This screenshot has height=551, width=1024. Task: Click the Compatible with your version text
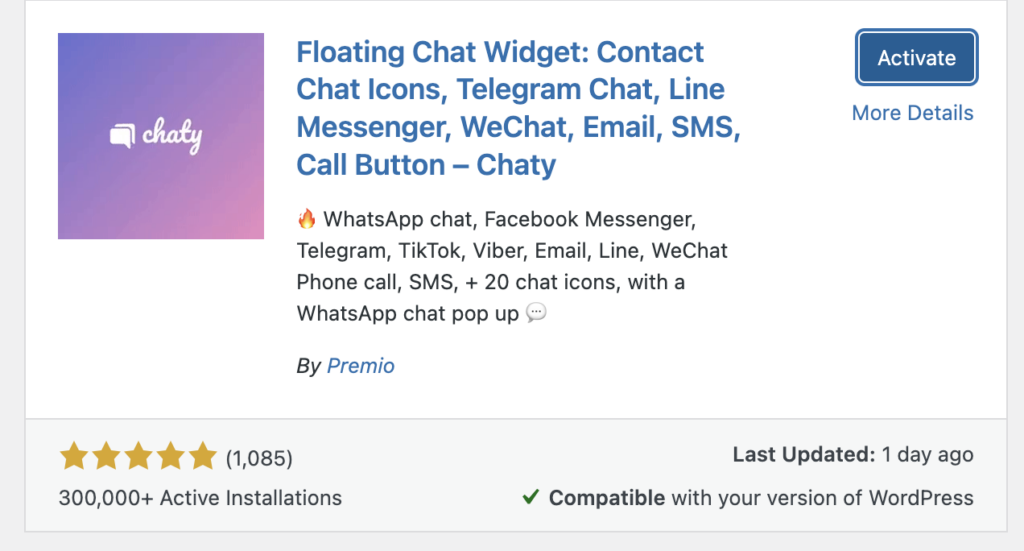pyautogui.click(x=761, y=498)
